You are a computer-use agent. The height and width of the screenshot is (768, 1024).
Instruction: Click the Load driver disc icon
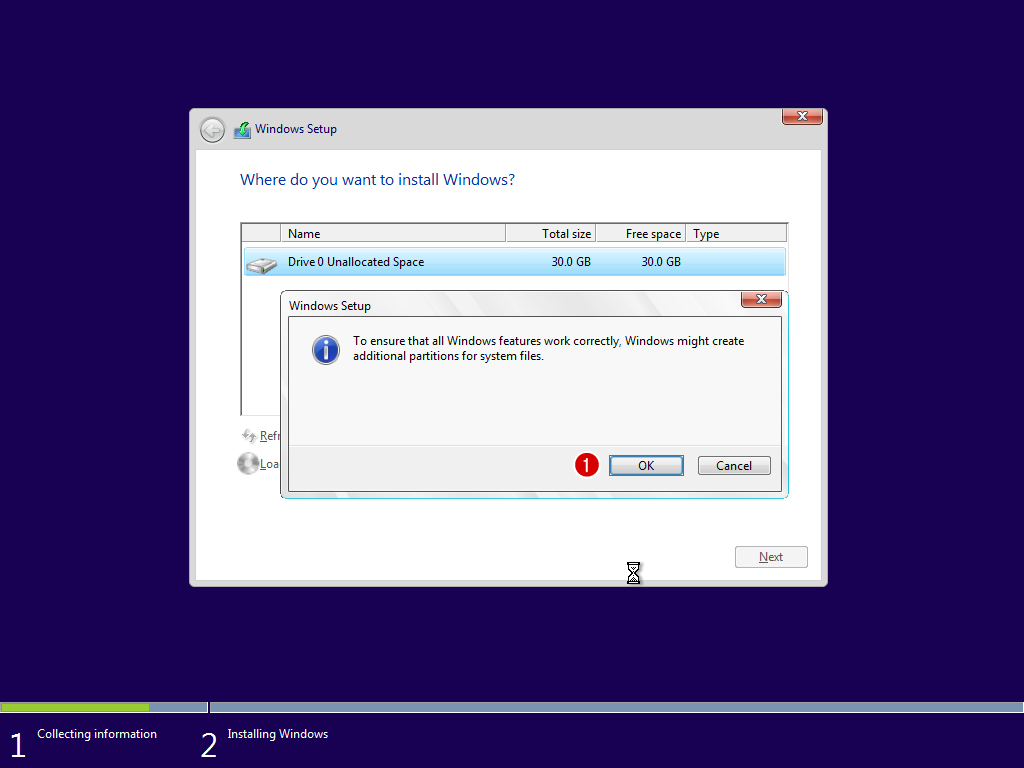[248, 463]
